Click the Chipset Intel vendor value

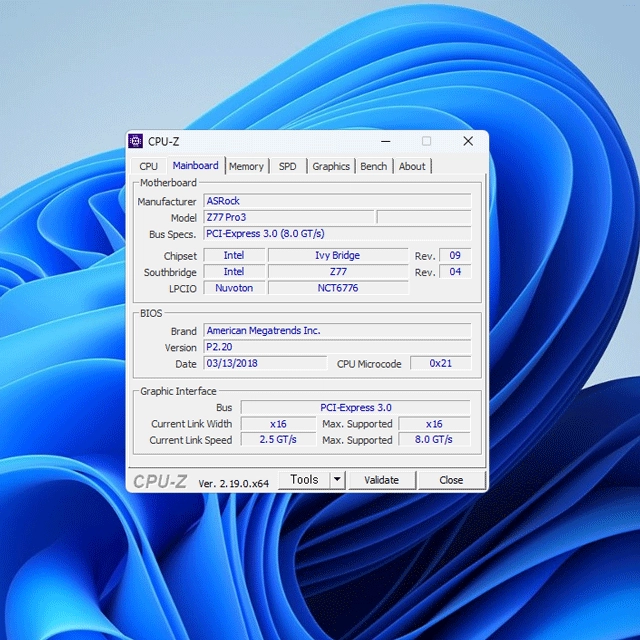pos(234,255)
